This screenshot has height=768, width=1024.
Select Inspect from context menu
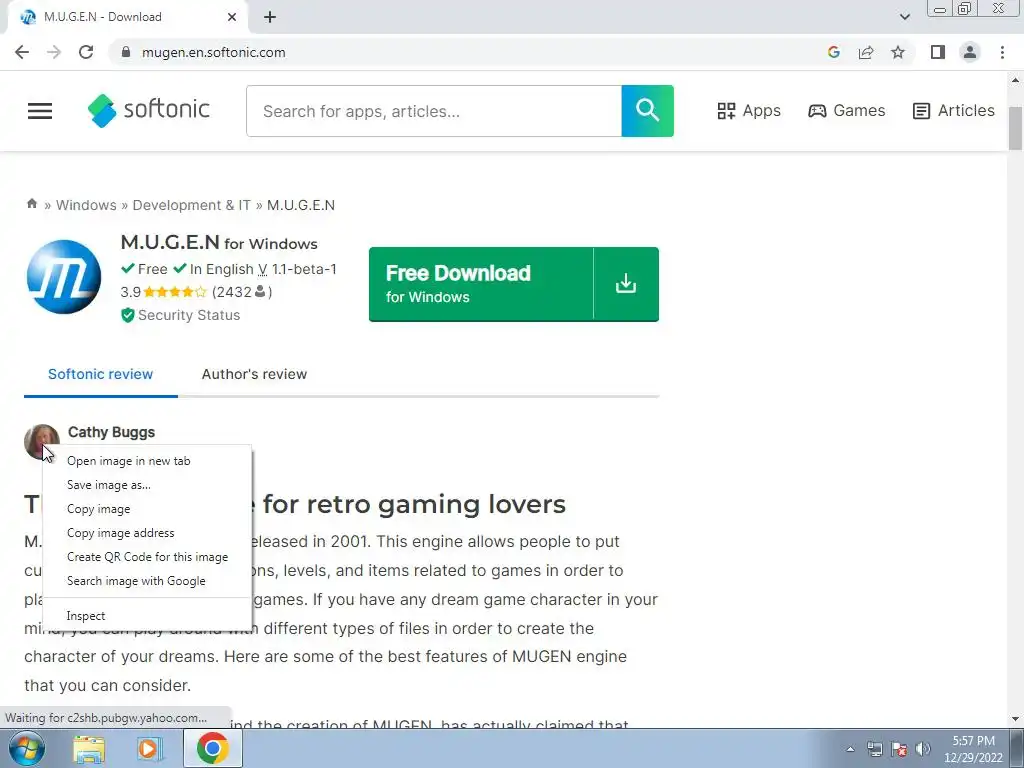pyautogui.click(x=147, y=616)
